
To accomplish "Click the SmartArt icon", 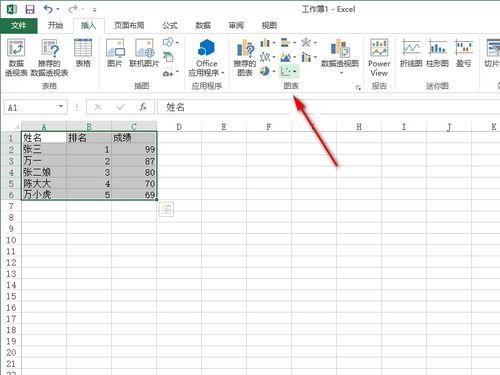I will click(168, 57).
